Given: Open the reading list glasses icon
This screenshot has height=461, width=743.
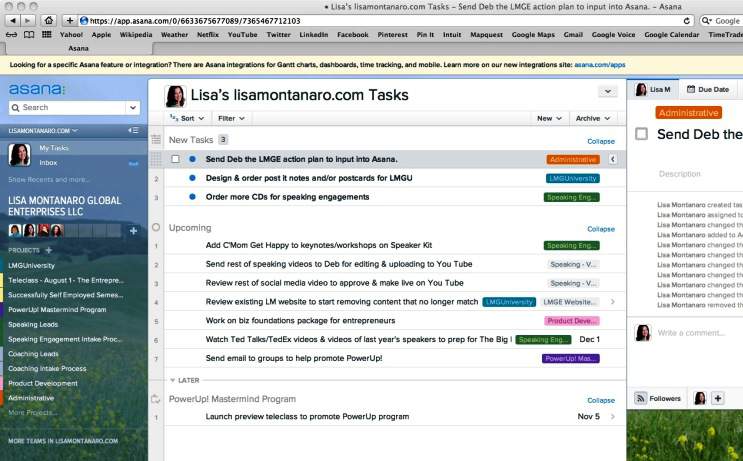Looking at the screenshot, I should pos(11,35).
